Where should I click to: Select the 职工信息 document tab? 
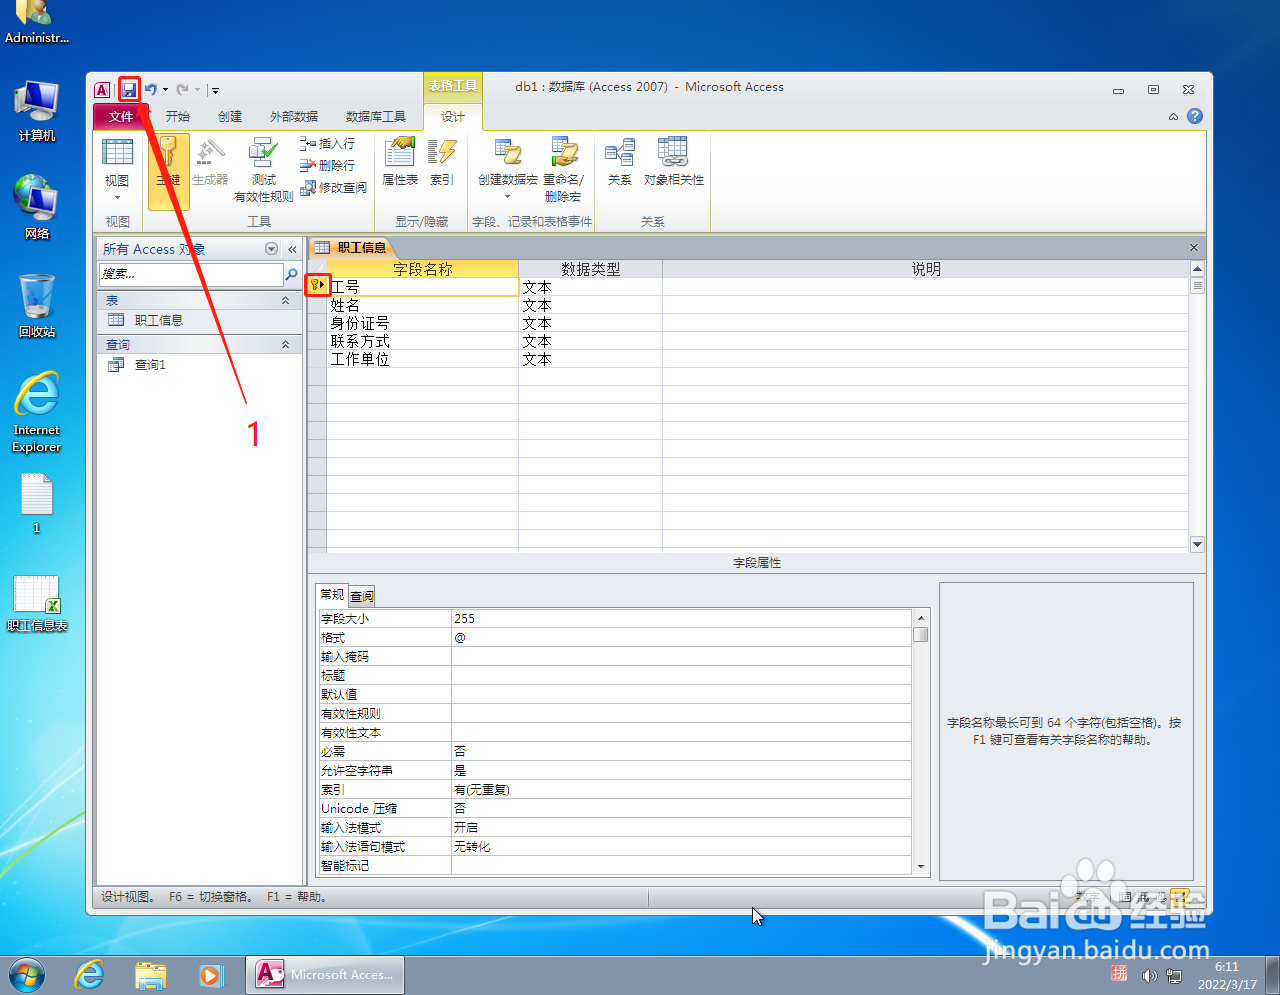coord(350,247)
